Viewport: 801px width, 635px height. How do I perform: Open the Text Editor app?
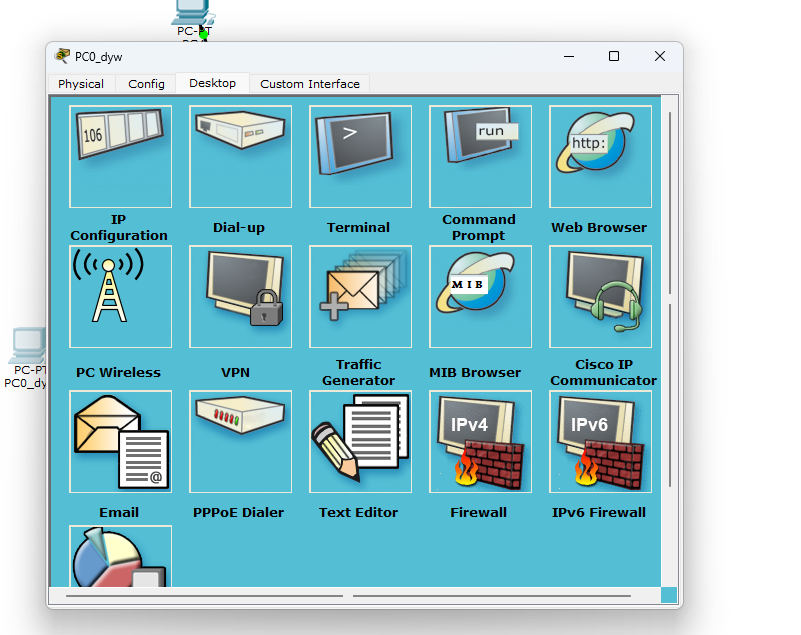click(x=361, y=441)
